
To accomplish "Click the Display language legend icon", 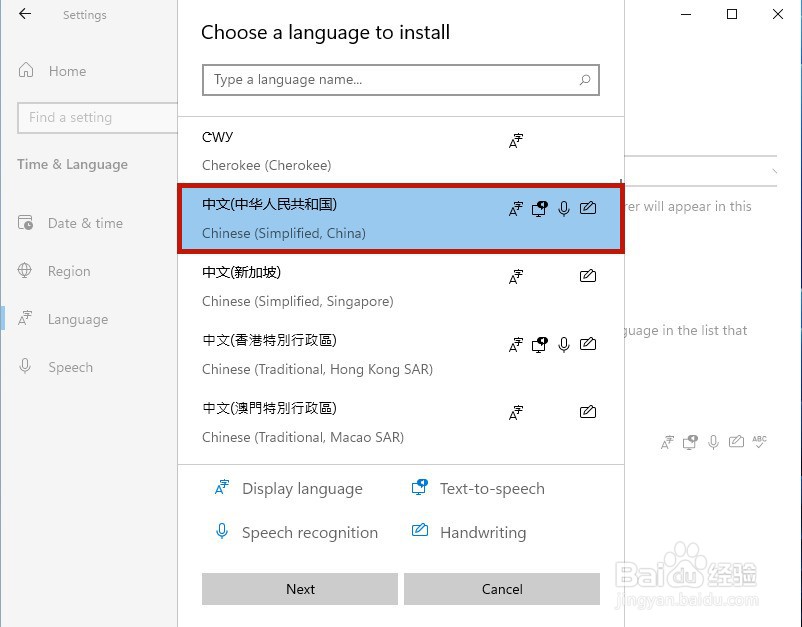I will 222,487.
